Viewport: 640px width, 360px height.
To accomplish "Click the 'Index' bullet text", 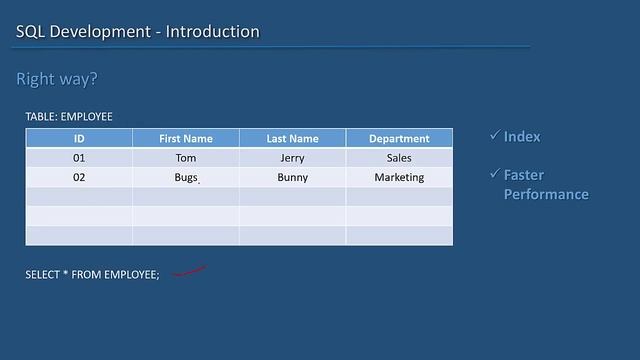I will pos(522,137).
